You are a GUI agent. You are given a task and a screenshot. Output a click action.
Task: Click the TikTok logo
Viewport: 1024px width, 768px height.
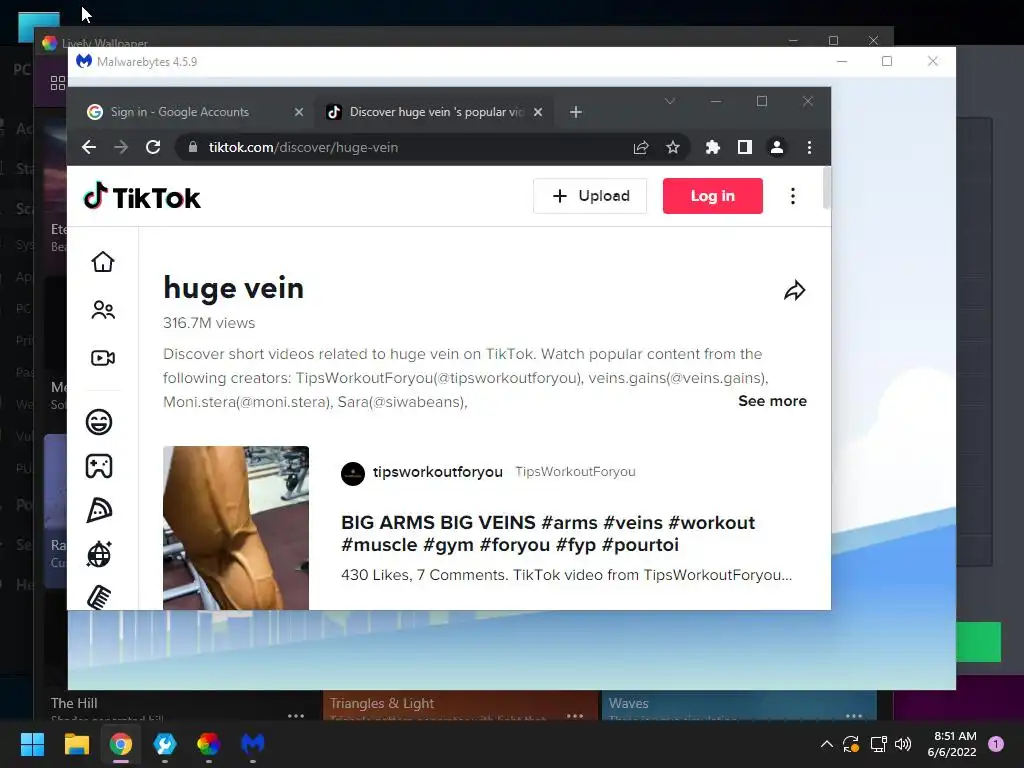coord(142,197)
